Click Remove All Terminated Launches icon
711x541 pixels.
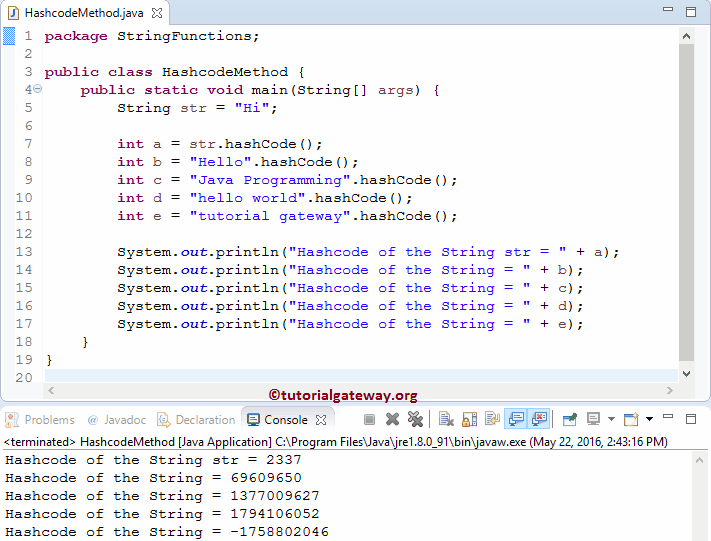point(415,420)
